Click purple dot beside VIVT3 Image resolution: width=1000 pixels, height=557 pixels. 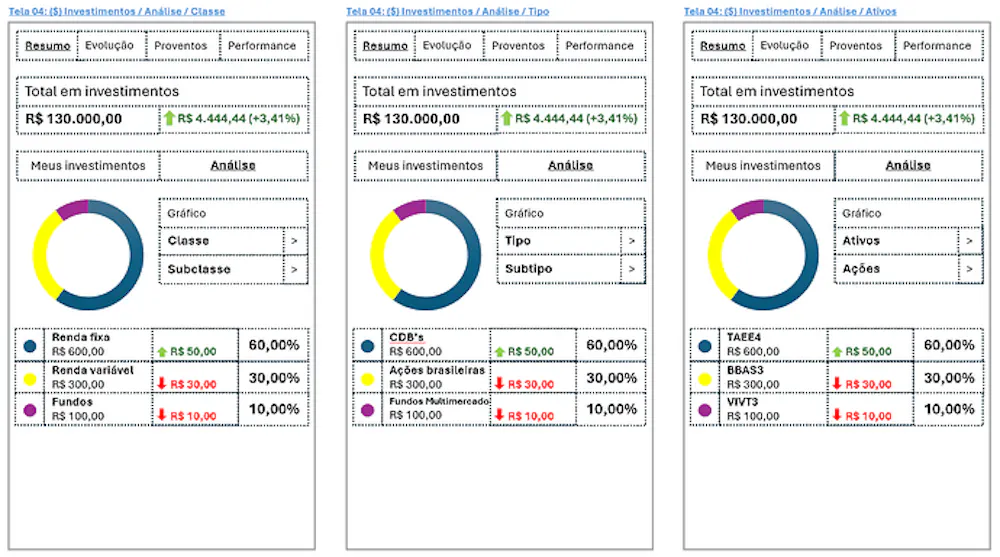click(x=705, y=410)
